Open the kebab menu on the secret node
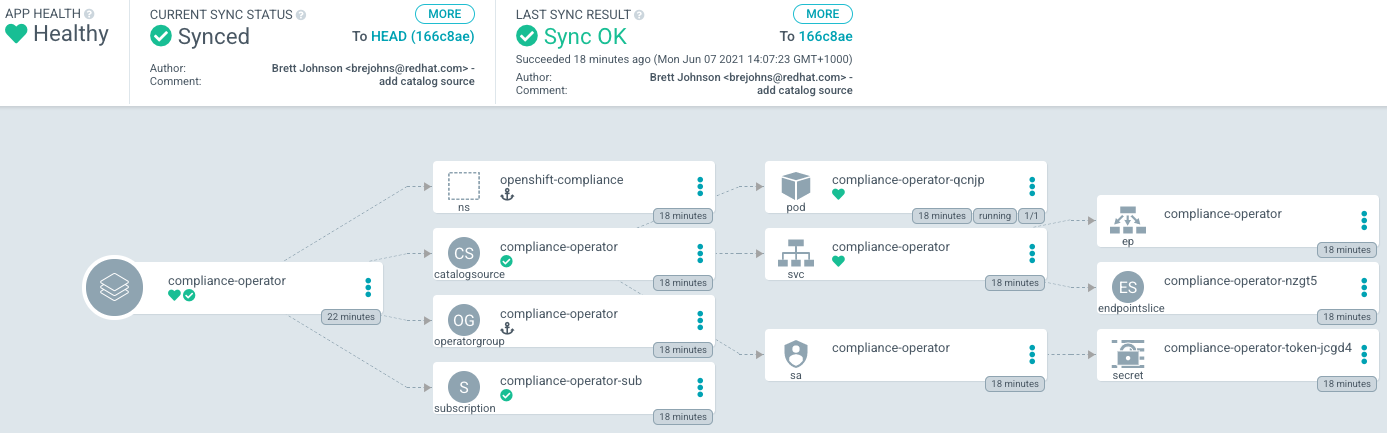The image size is (1387, 433). (x=1364, y=354)
